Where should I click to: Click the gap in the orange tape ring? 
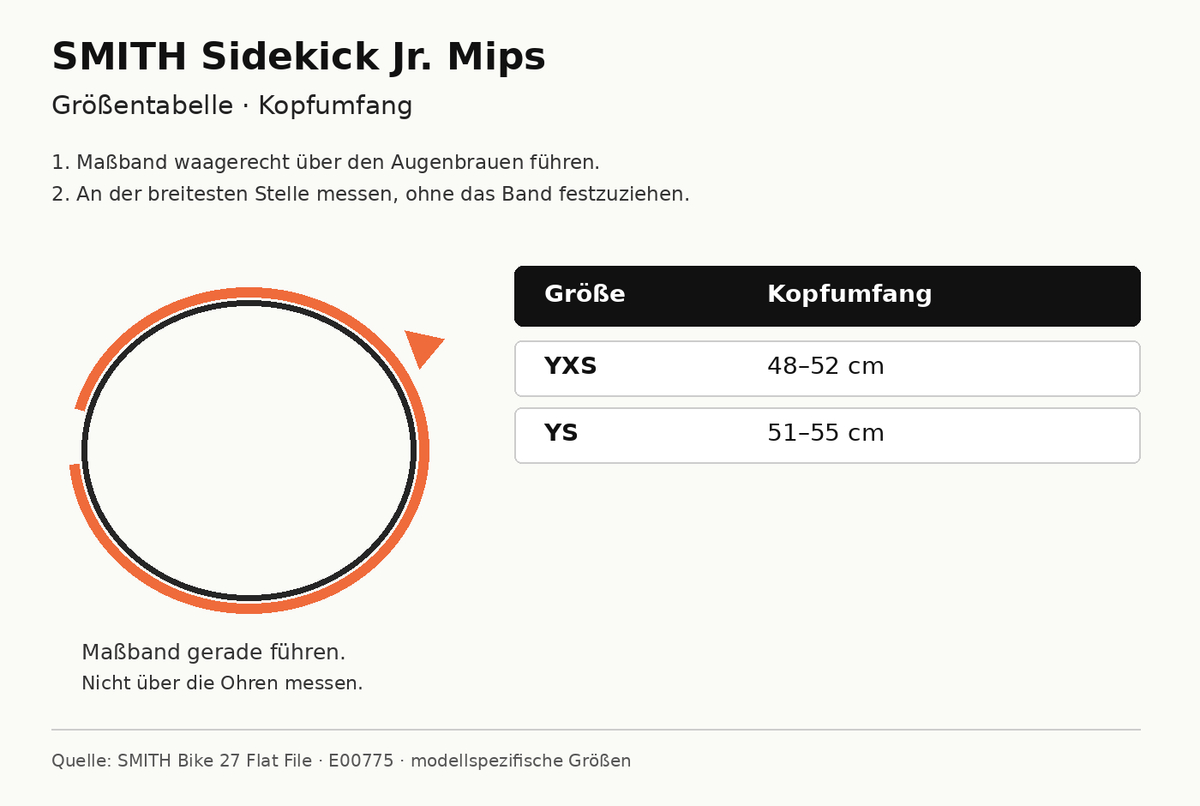pos(75,437)
